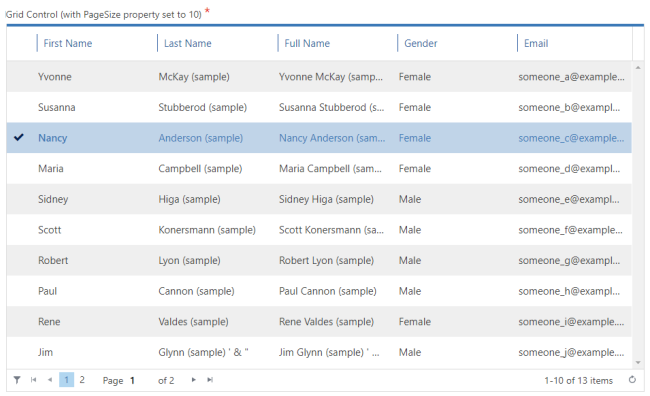The width and height of the screenshot is (650, 396).
Task: Click Cannon (sample) last name cell
Action: [x=196, y=291]
